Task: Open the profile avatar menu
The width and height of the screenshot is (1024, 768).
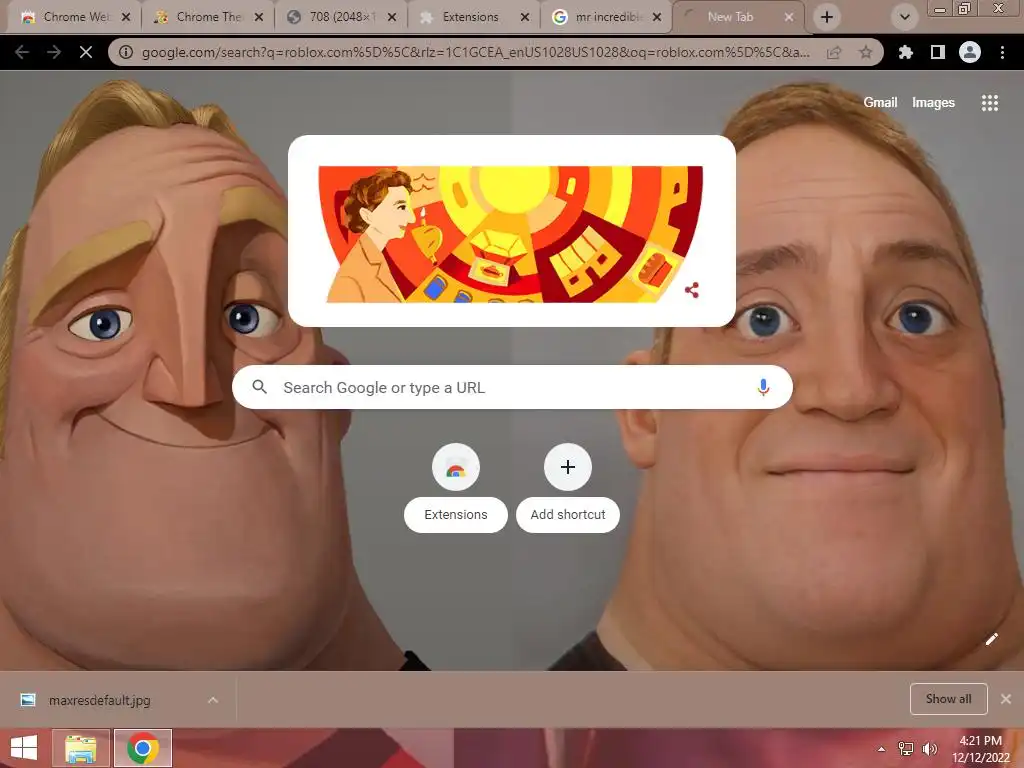Action: (970, 52)
